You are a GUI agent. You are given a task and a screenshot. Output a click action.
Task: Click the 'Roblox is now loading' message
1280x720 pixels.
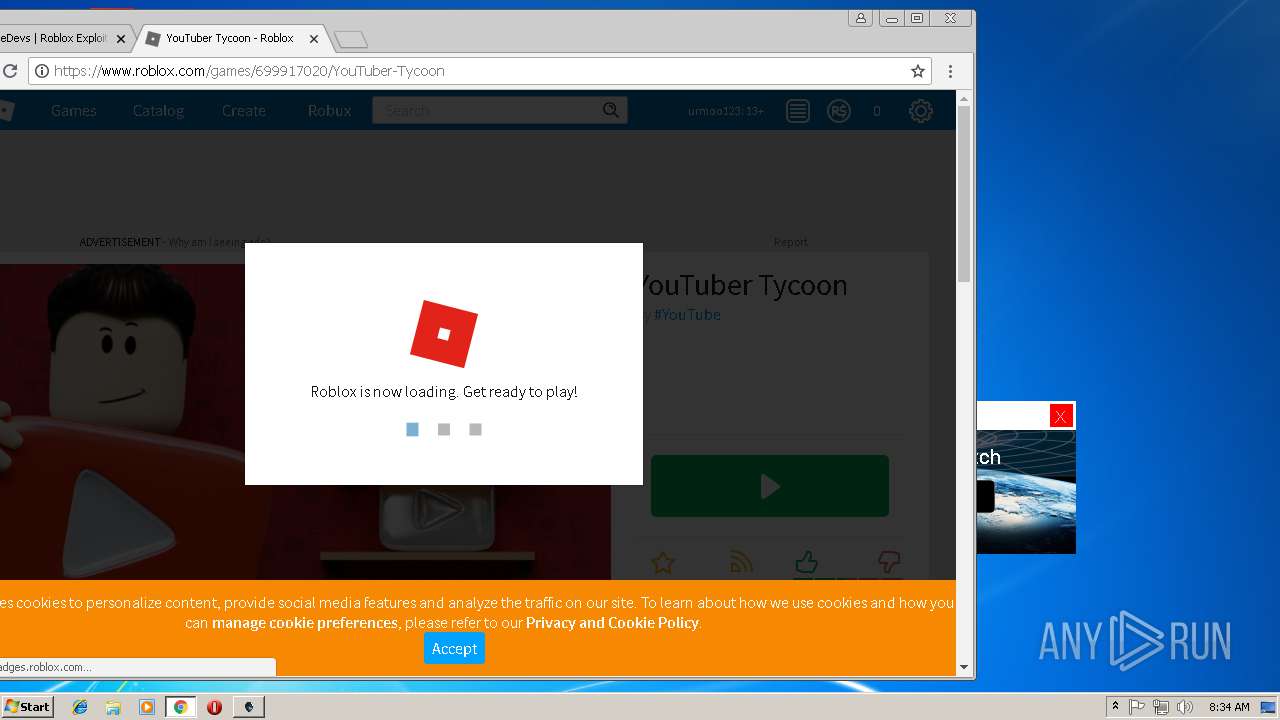pyautogui.click(x=444, y=392)
